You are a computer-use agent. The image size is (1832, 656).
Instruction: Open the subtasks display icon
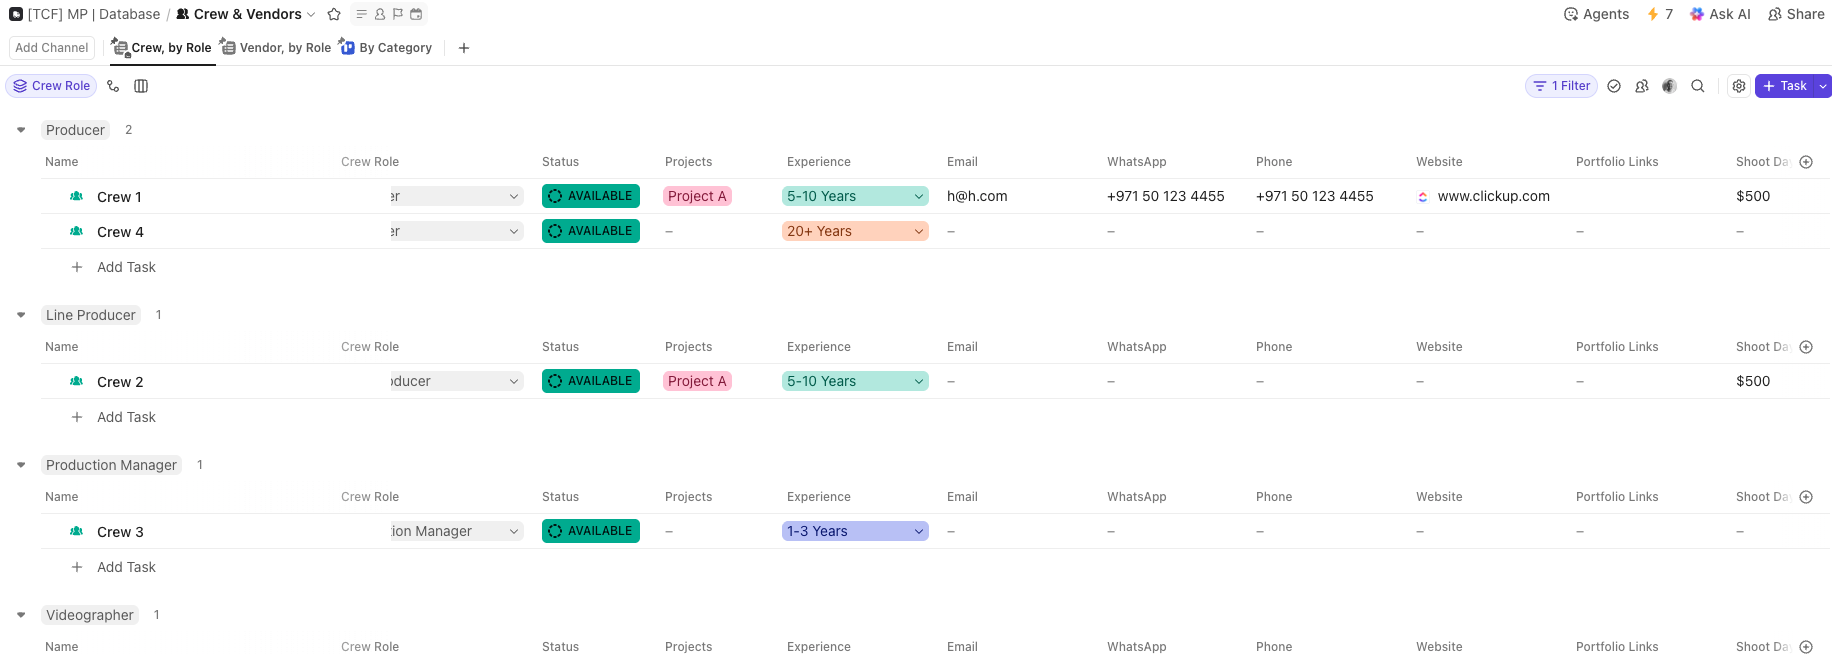[x=113, y=86]
